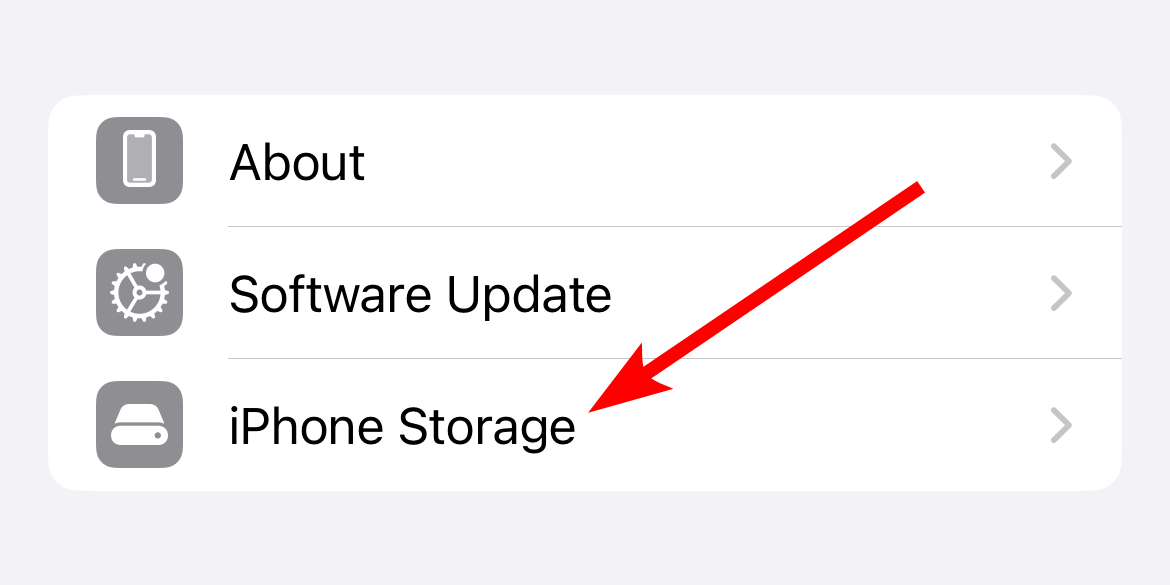Click the divider below the About row
Image resolution: width=1170 pixels, height=585 pixels.
[x=675, y=226]
